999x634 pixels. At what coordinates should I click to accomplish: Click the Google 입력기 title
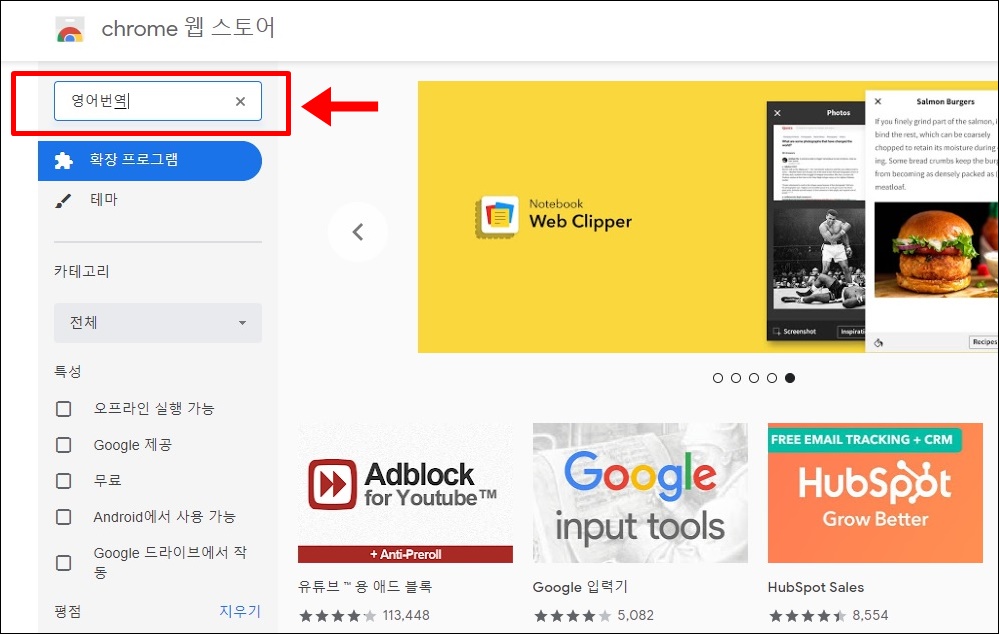point(580,587)
